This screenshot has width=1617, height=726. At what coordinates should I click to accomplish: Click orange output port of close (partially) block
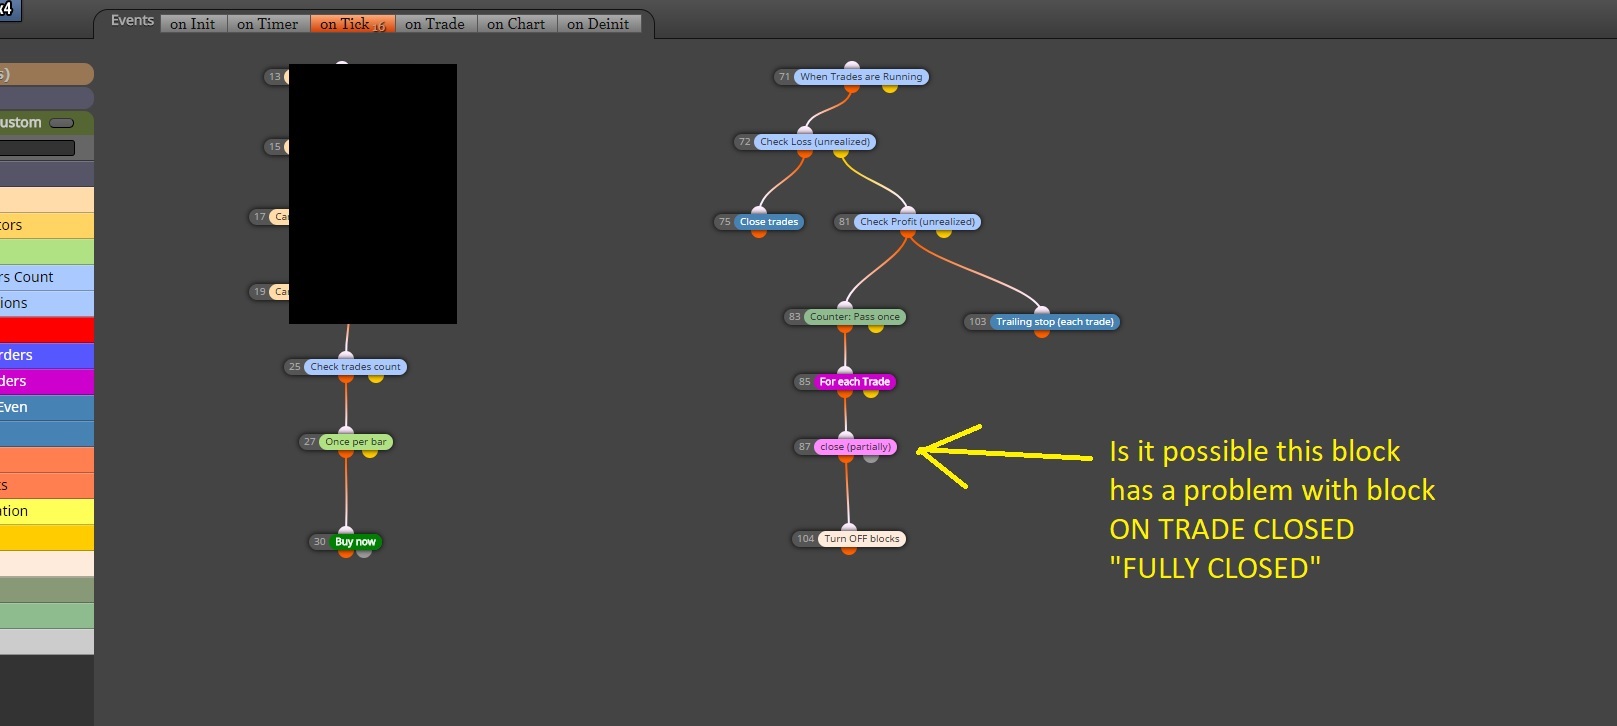click(846, 457)
